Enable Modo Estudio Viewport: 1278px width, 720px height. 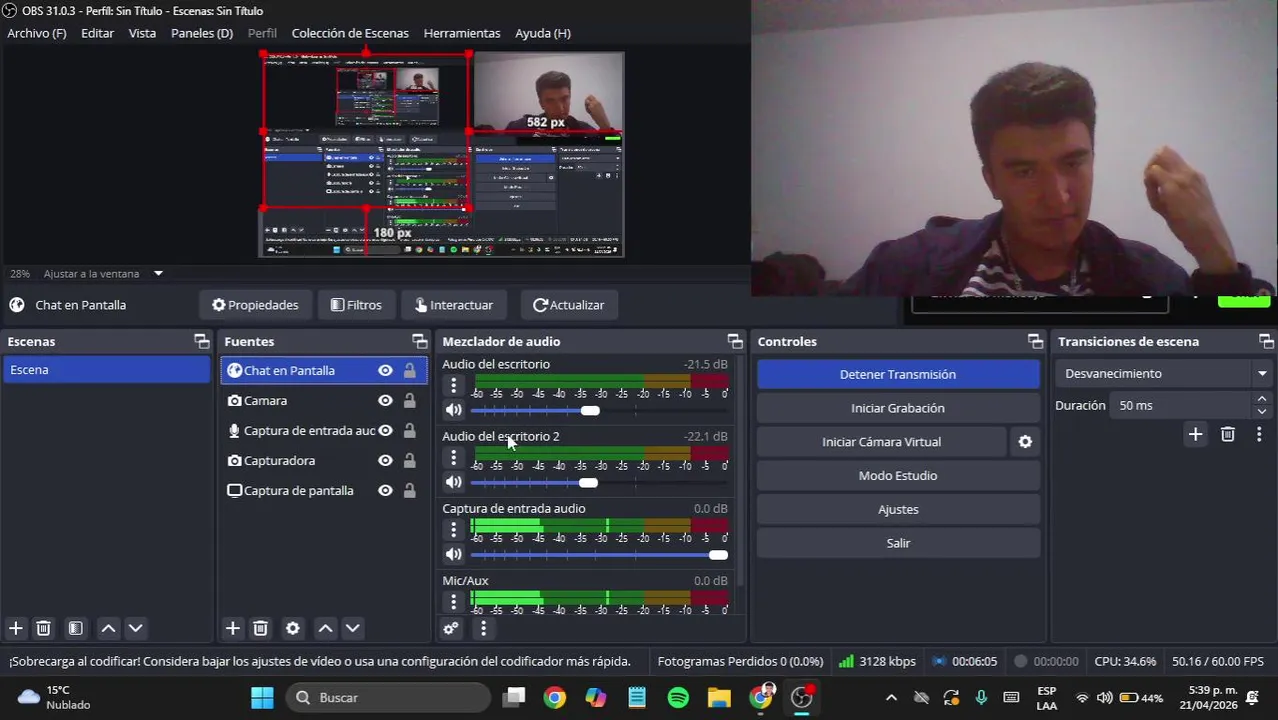click(x=898, y=475)
